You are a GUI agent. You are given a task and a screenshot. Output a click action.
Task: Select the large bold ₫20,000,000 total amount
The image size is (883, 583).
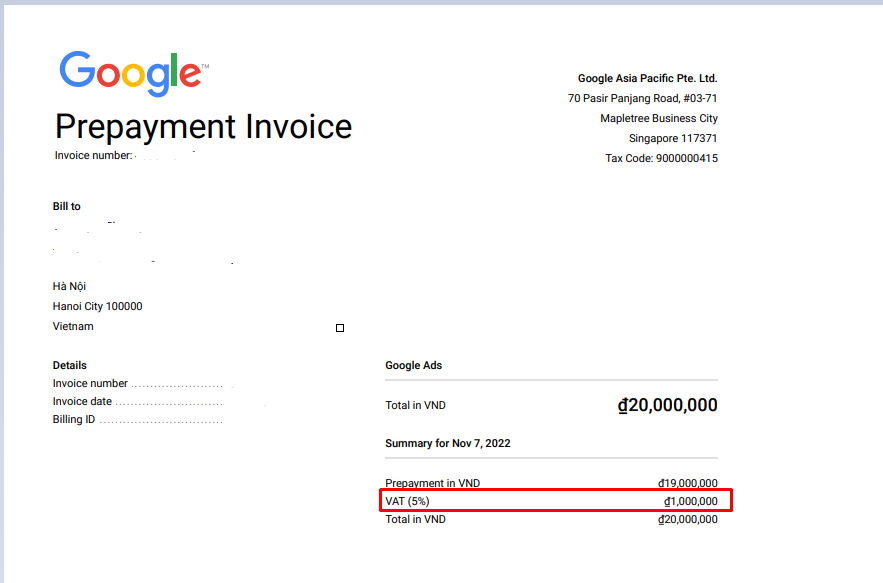tap(667, 405)
